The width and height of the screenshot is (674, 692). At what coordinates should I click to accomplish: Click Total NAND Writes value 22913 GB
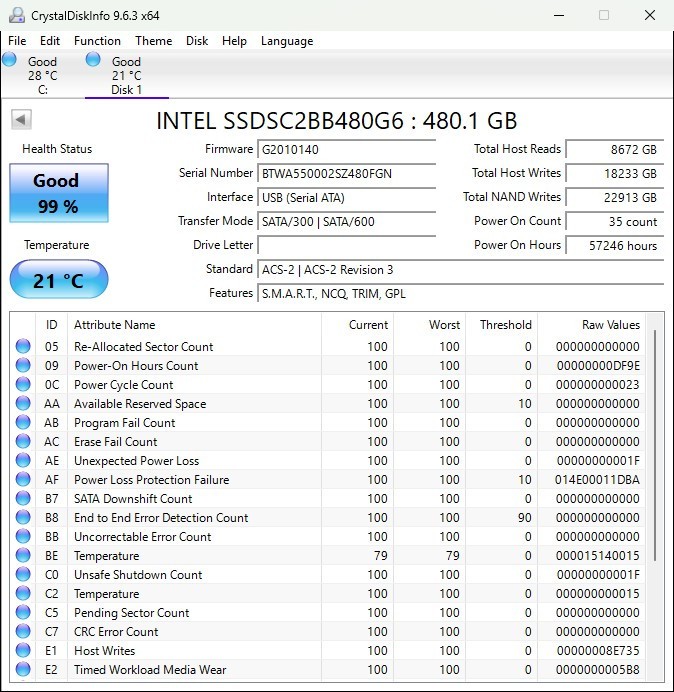pos(614,197)
